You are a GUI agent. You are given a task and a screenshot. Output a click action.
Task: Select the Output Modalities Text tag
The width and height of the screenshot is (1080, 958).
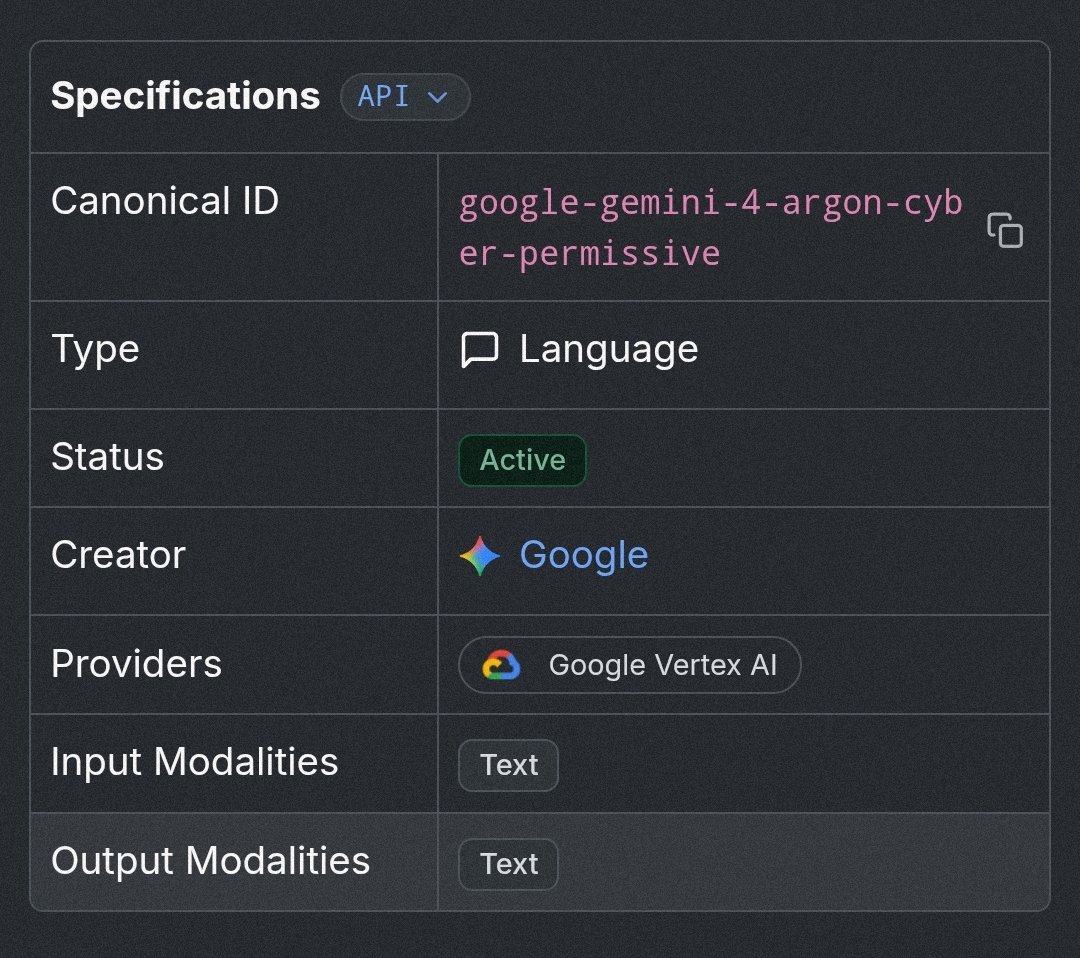tap(508, 864)
